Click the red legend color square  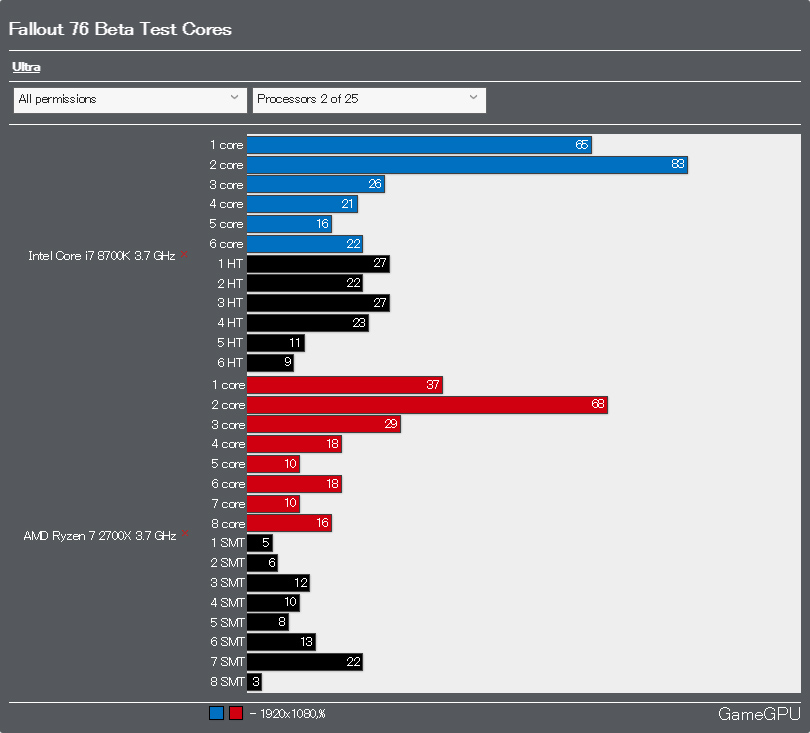tap(236, 713)
